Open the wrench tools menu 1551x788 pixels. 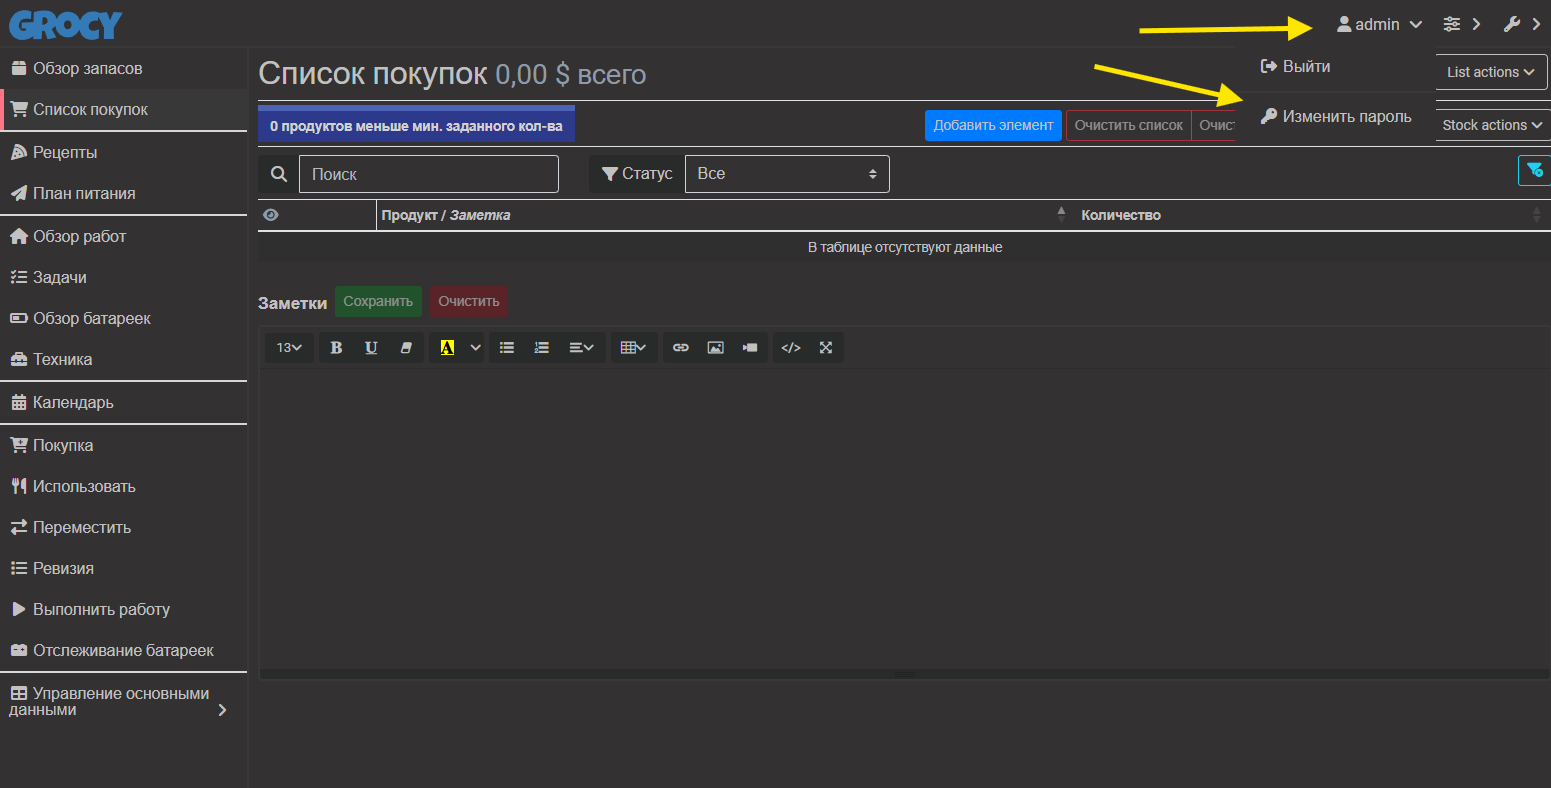1521,24
